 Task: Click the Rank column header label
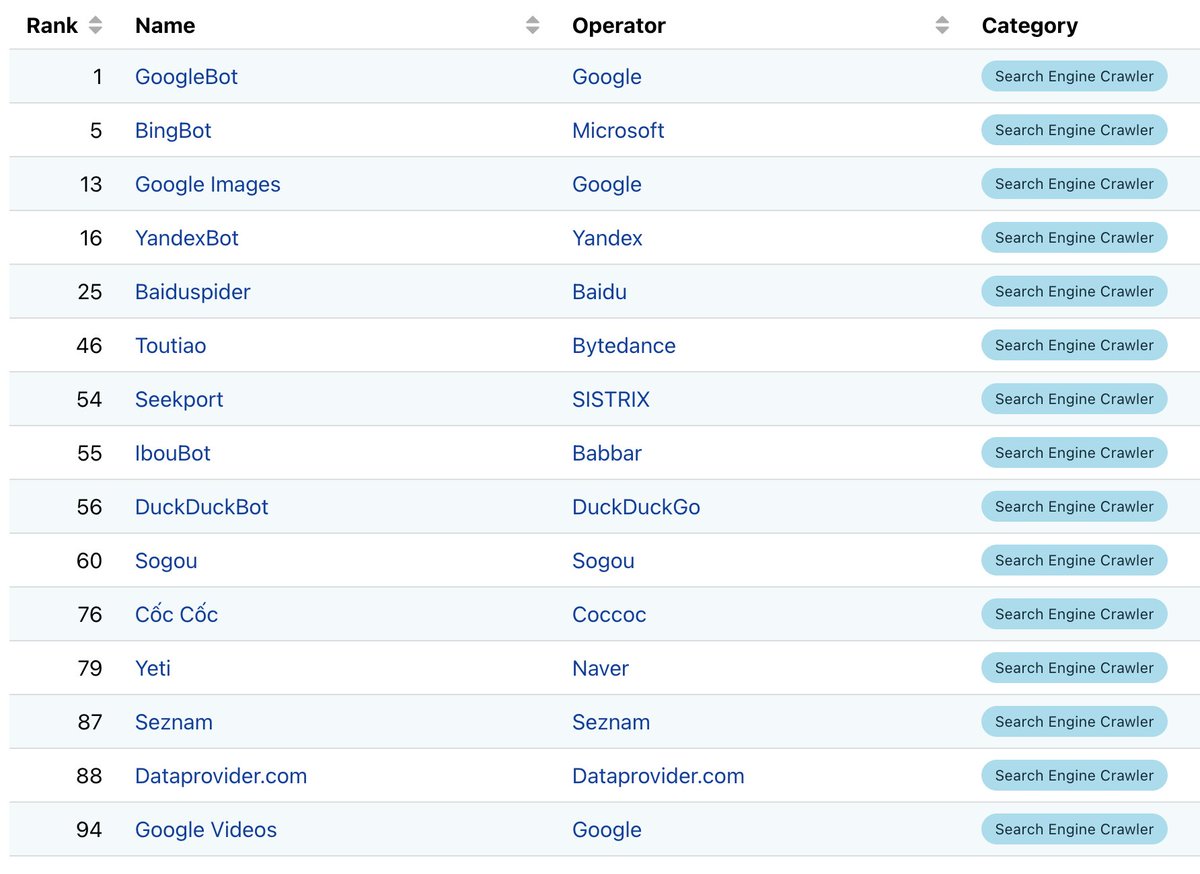(x=52, y=26)
